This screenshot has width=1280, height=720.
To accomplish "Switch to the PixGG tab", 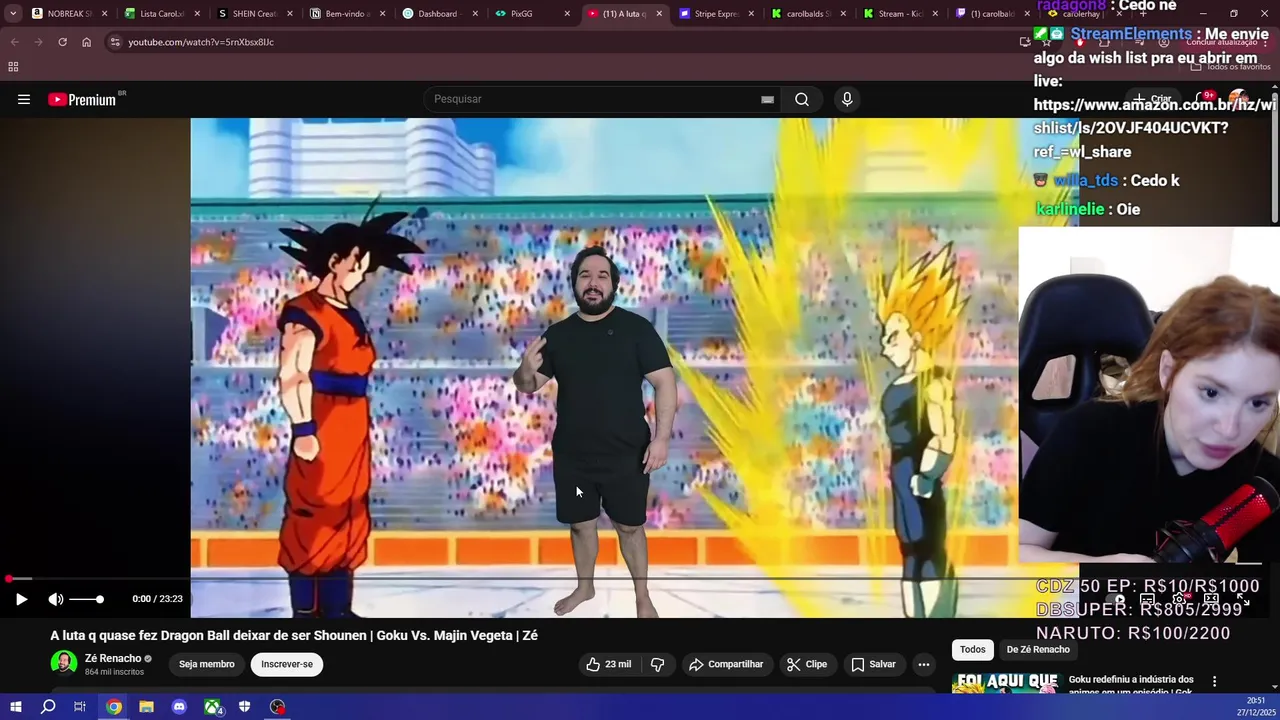I will (530, 14).
